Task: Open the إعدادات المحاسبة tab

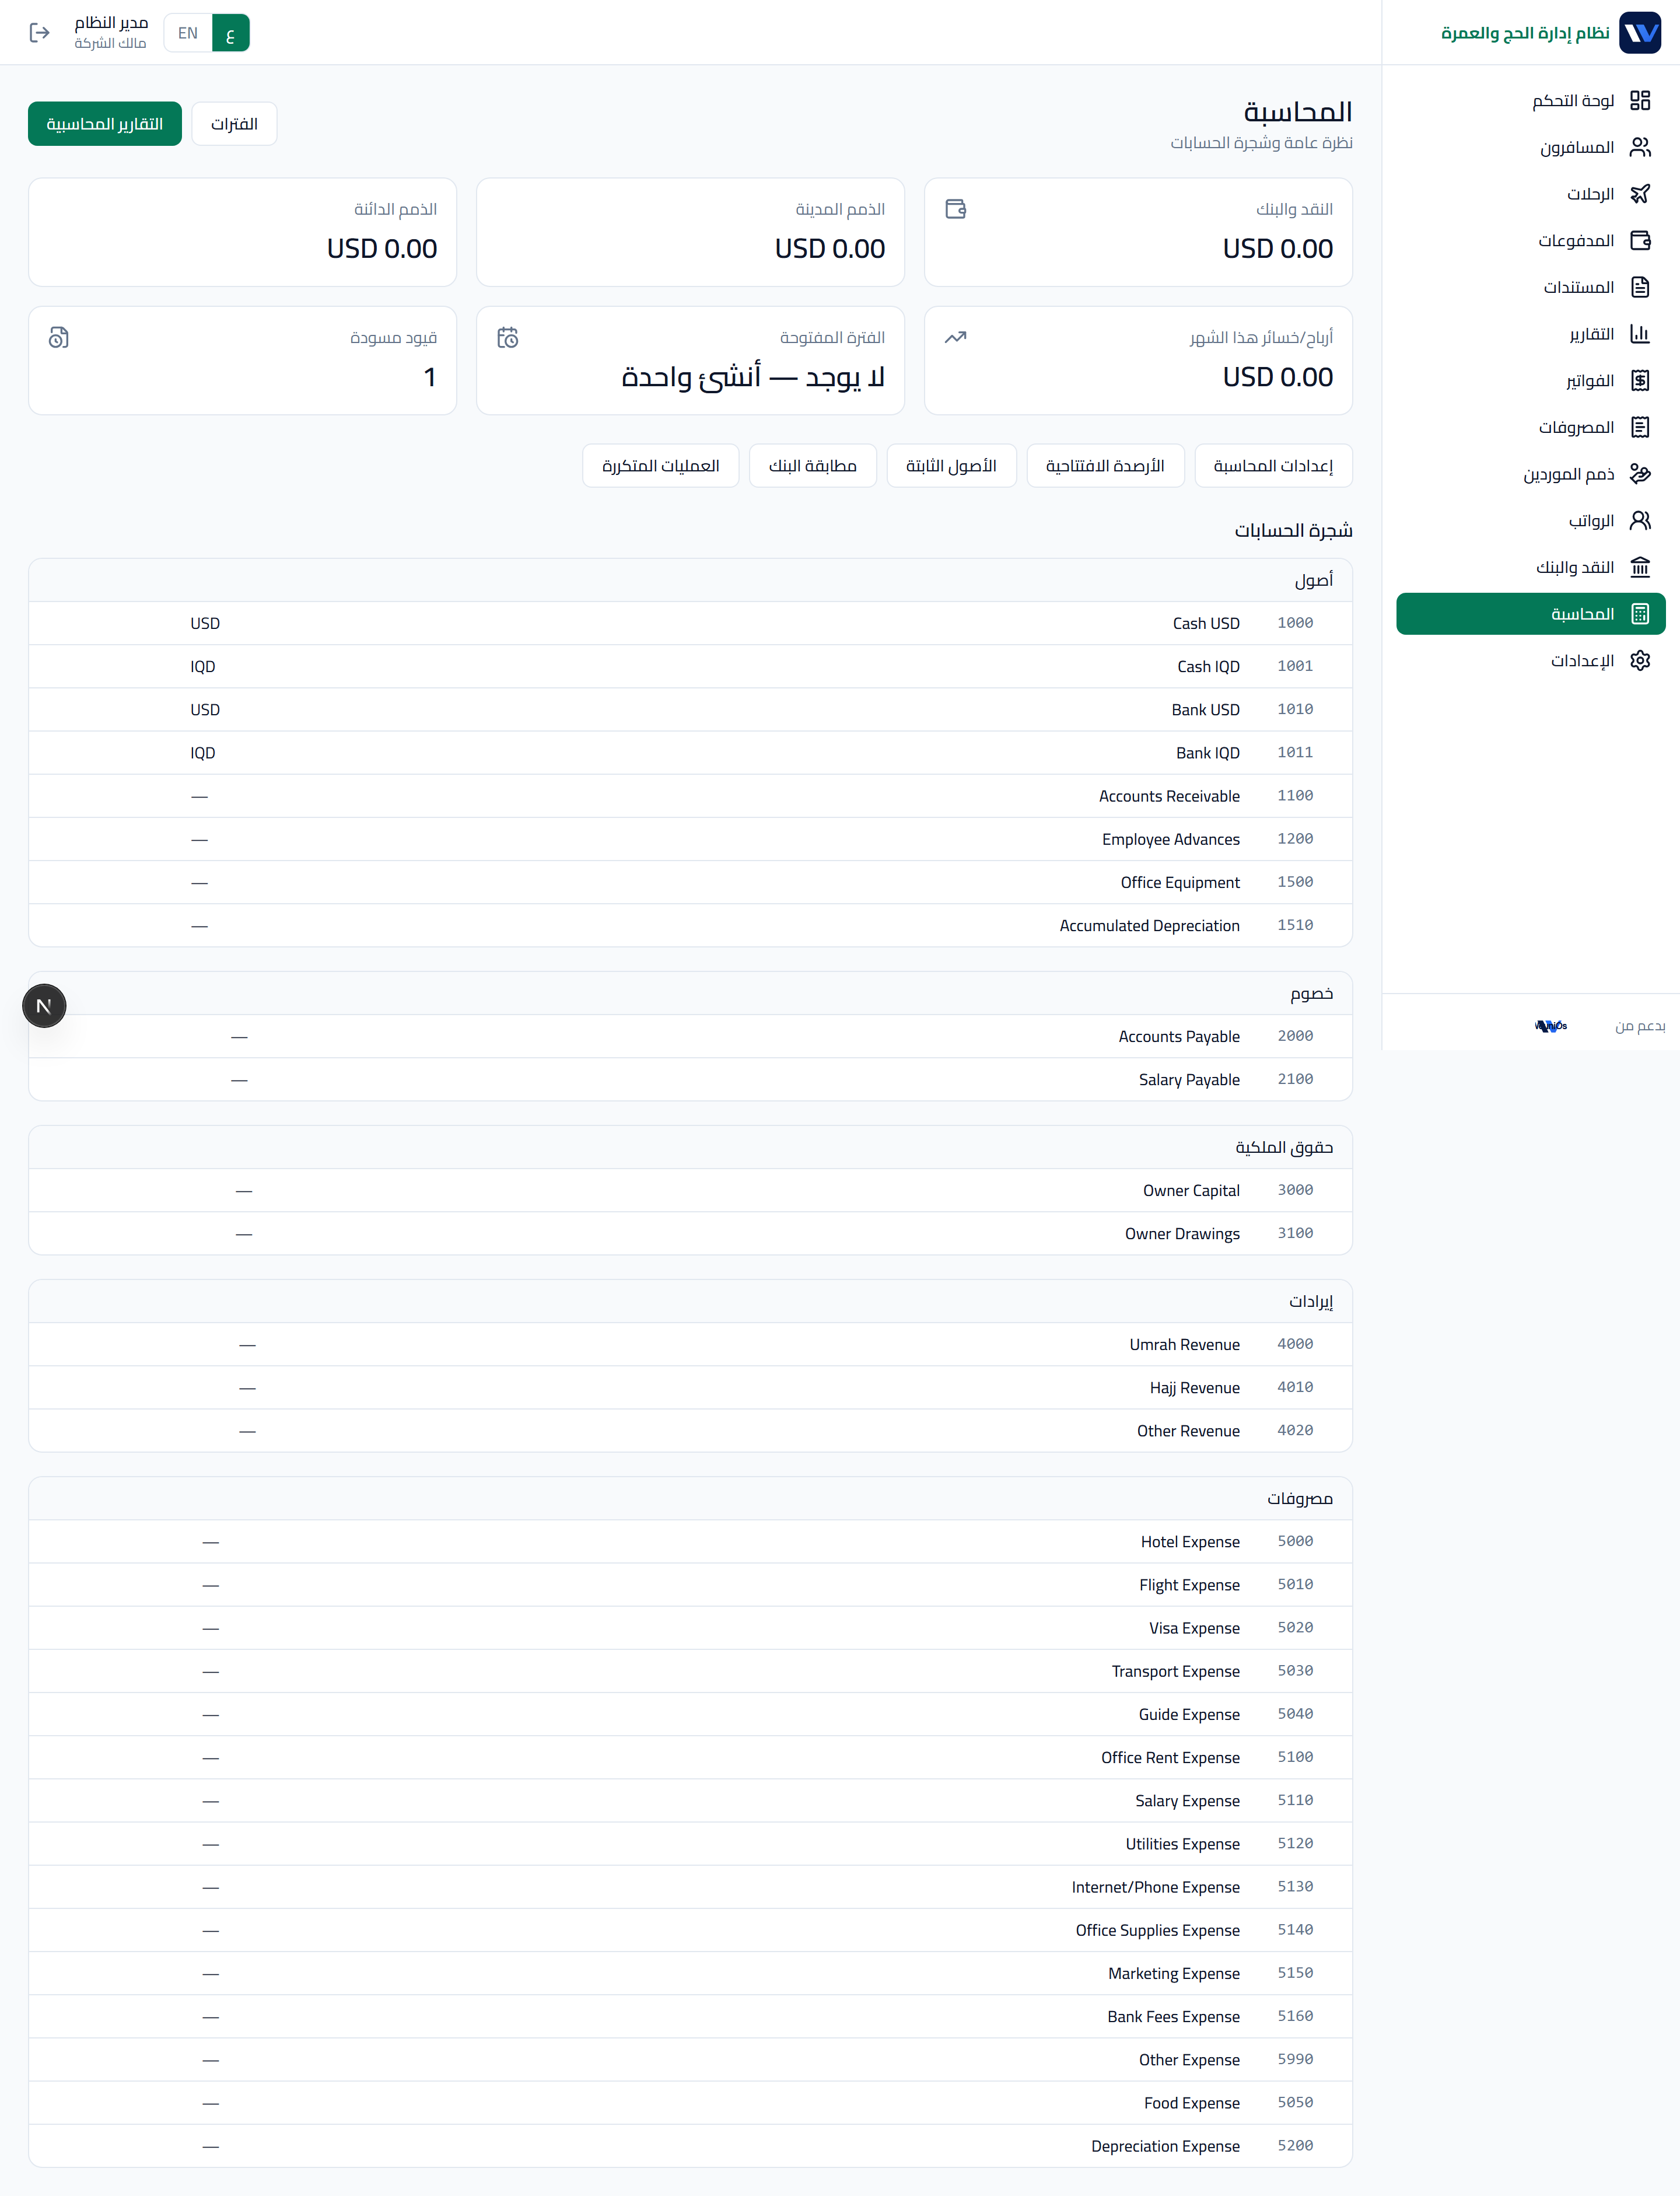Action: point(1273,466)
